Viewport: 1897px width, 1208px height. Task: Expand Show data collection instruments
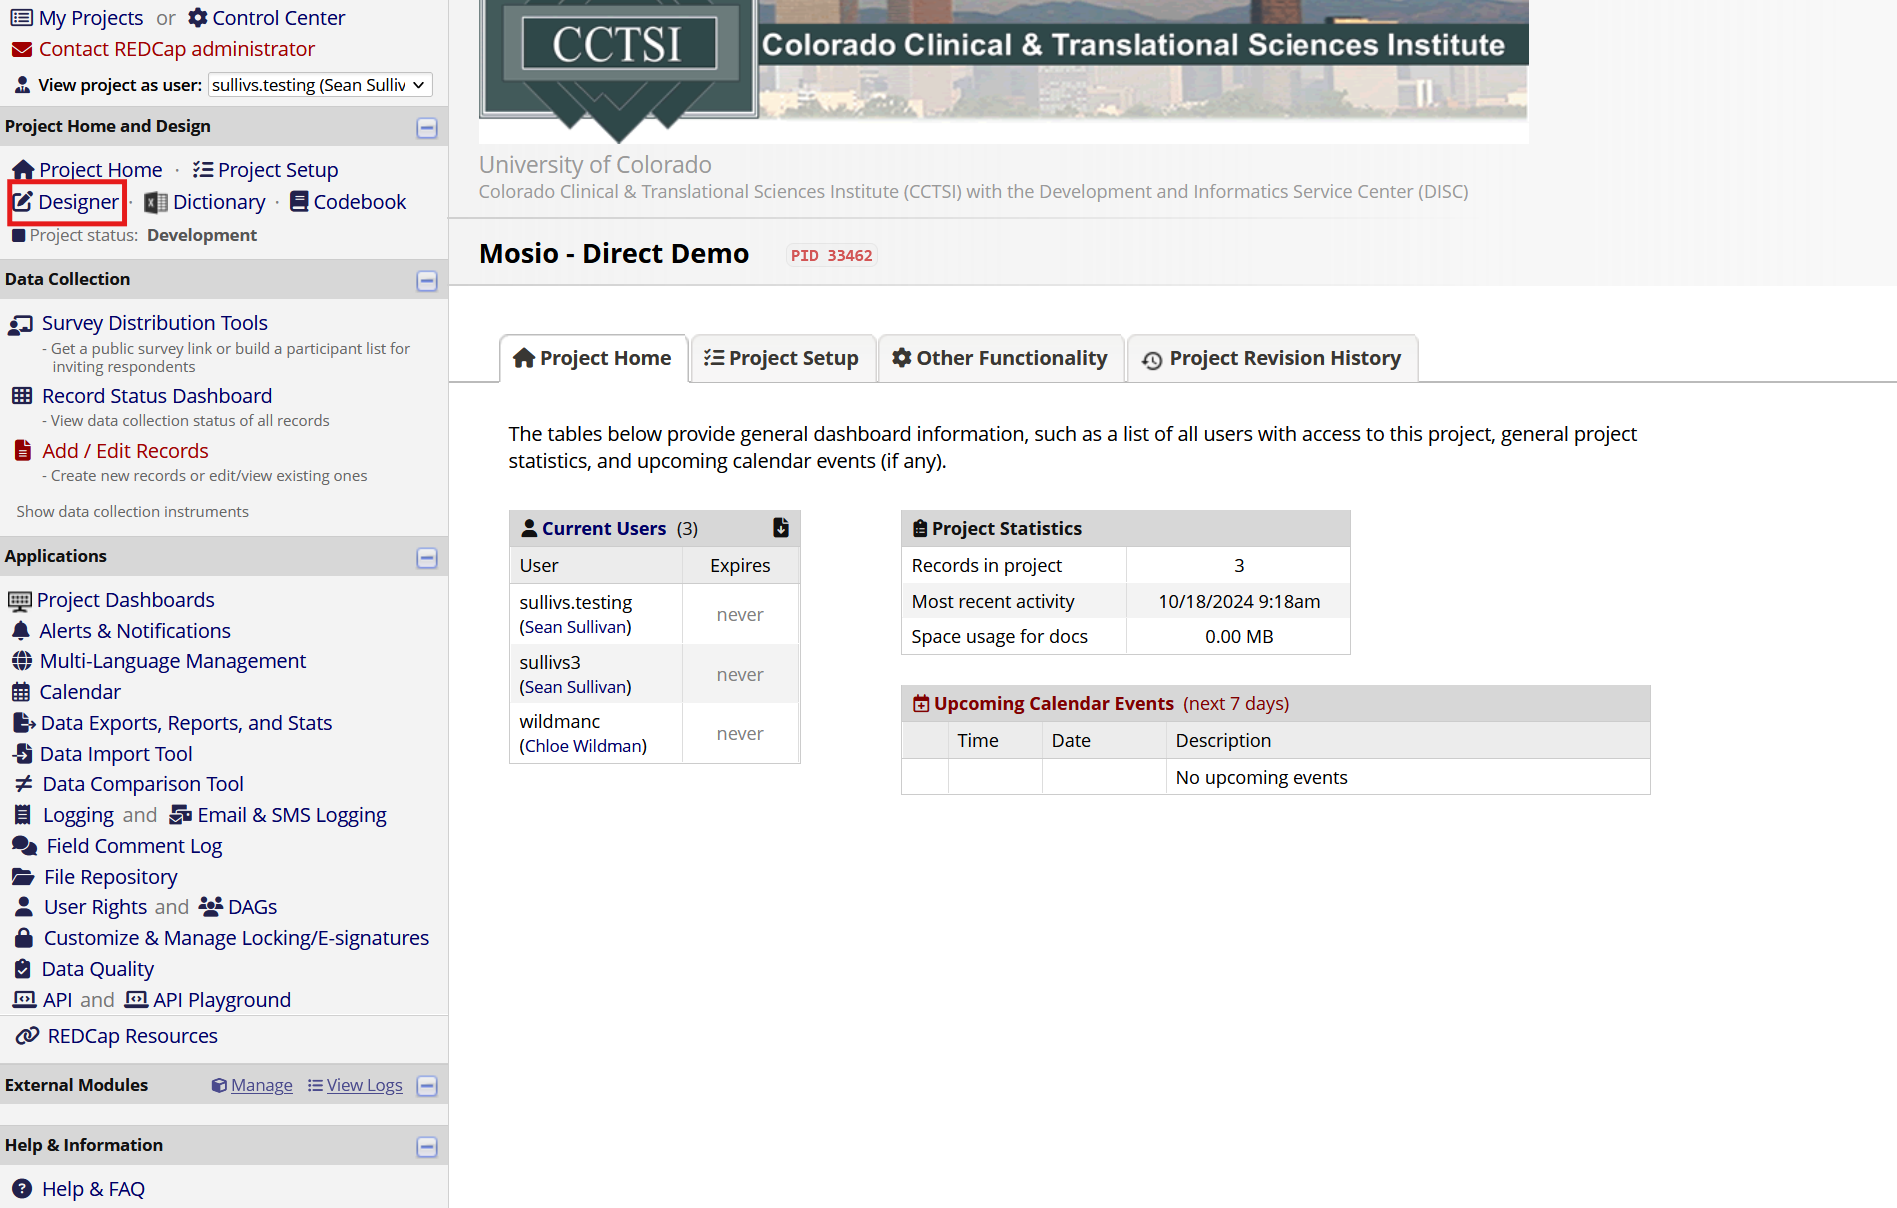[132, 511]
